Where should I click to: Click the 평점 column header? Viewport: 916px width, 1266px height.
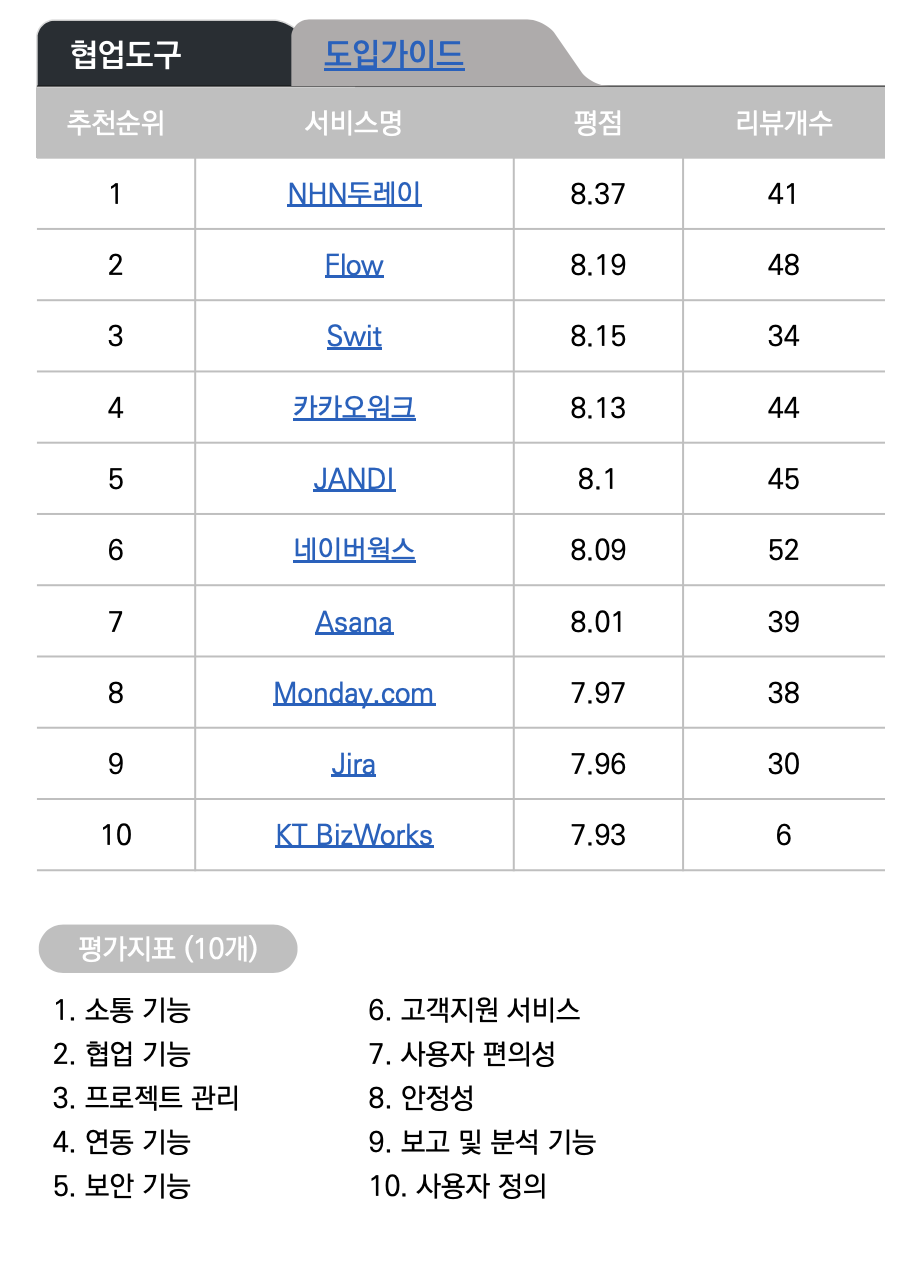598,123
